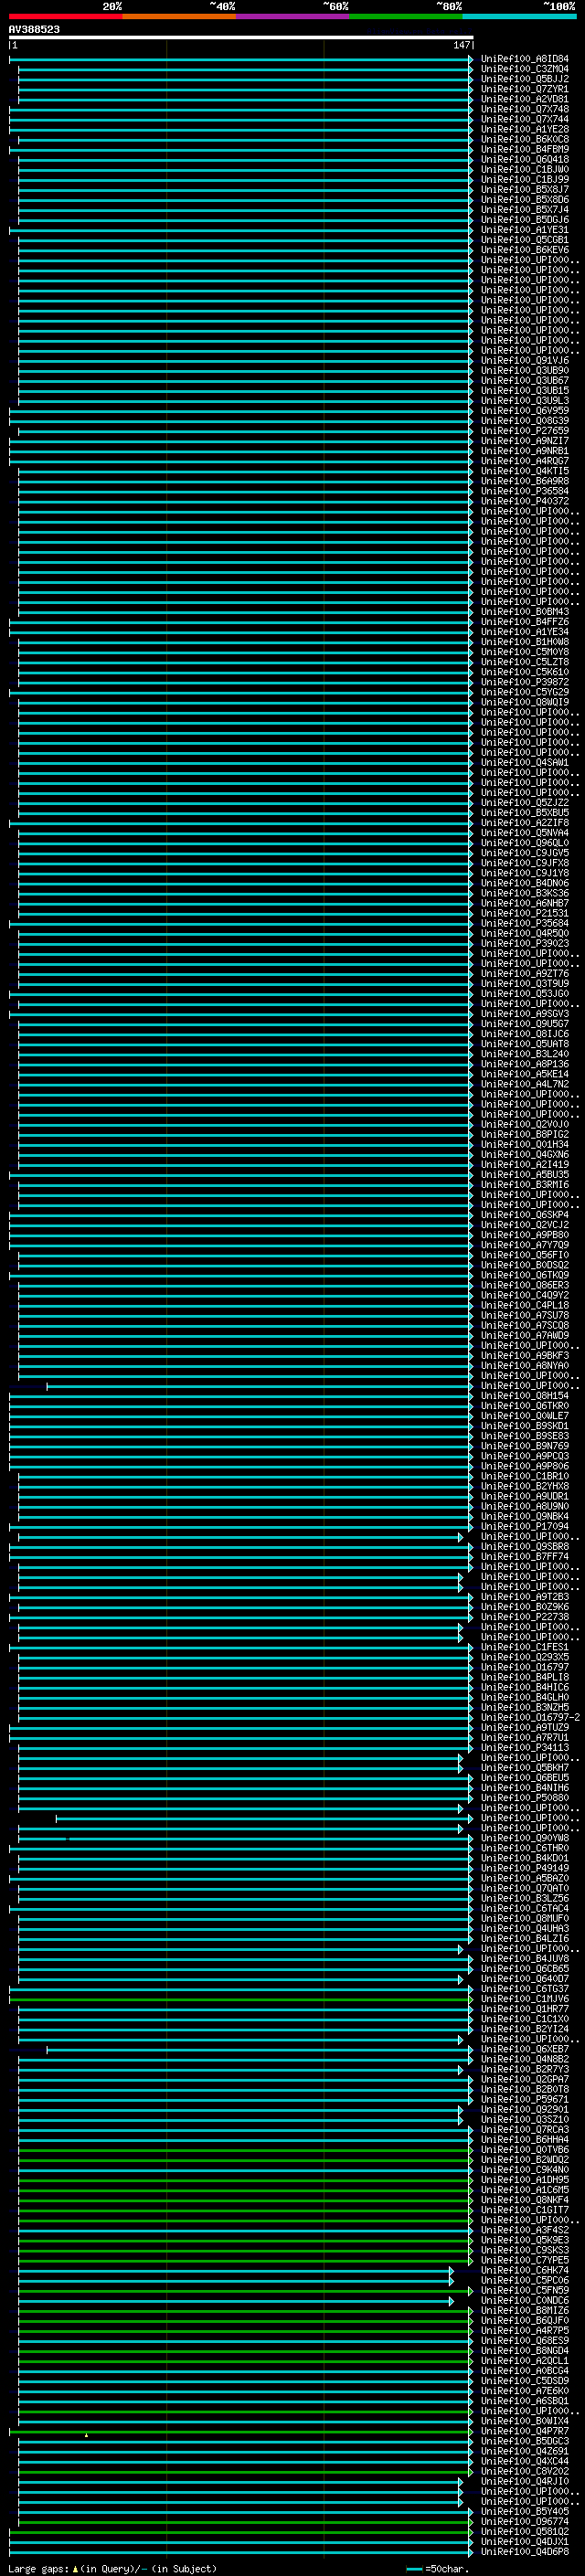Choose hit UniRef100_Q6Q418
Viewport: 585px width, 2576px height.
[x=525, y=159]
